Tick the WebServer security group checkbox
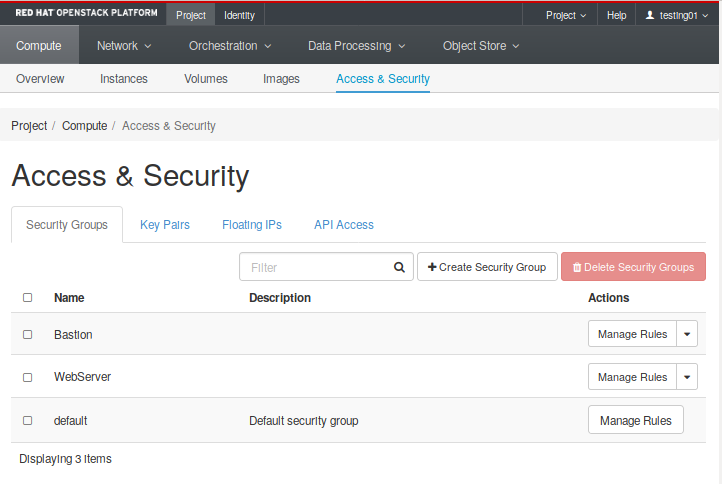The width and height of the screenshot is (722, 484). tap(28, 377)
